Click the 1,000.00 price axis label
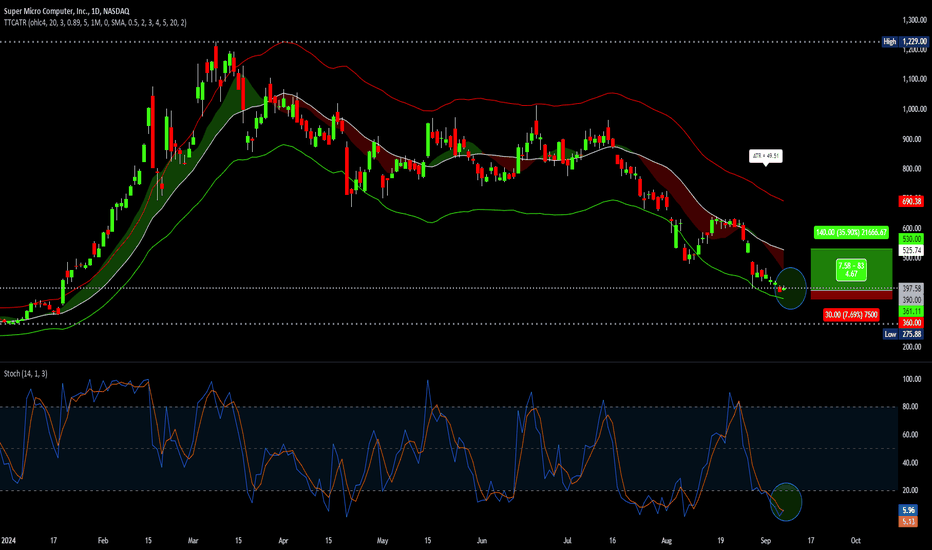Viewport: 932px width, 550px height. (914, 109)
